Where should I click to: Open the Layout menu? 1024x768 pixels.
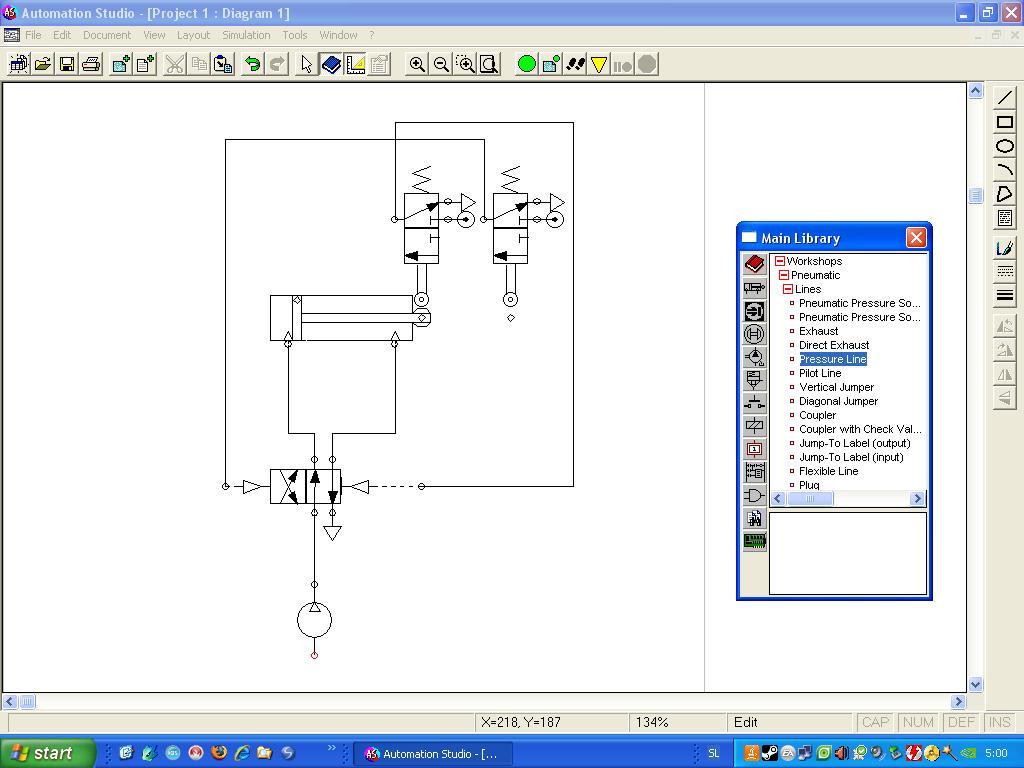[x=193, y=35]
